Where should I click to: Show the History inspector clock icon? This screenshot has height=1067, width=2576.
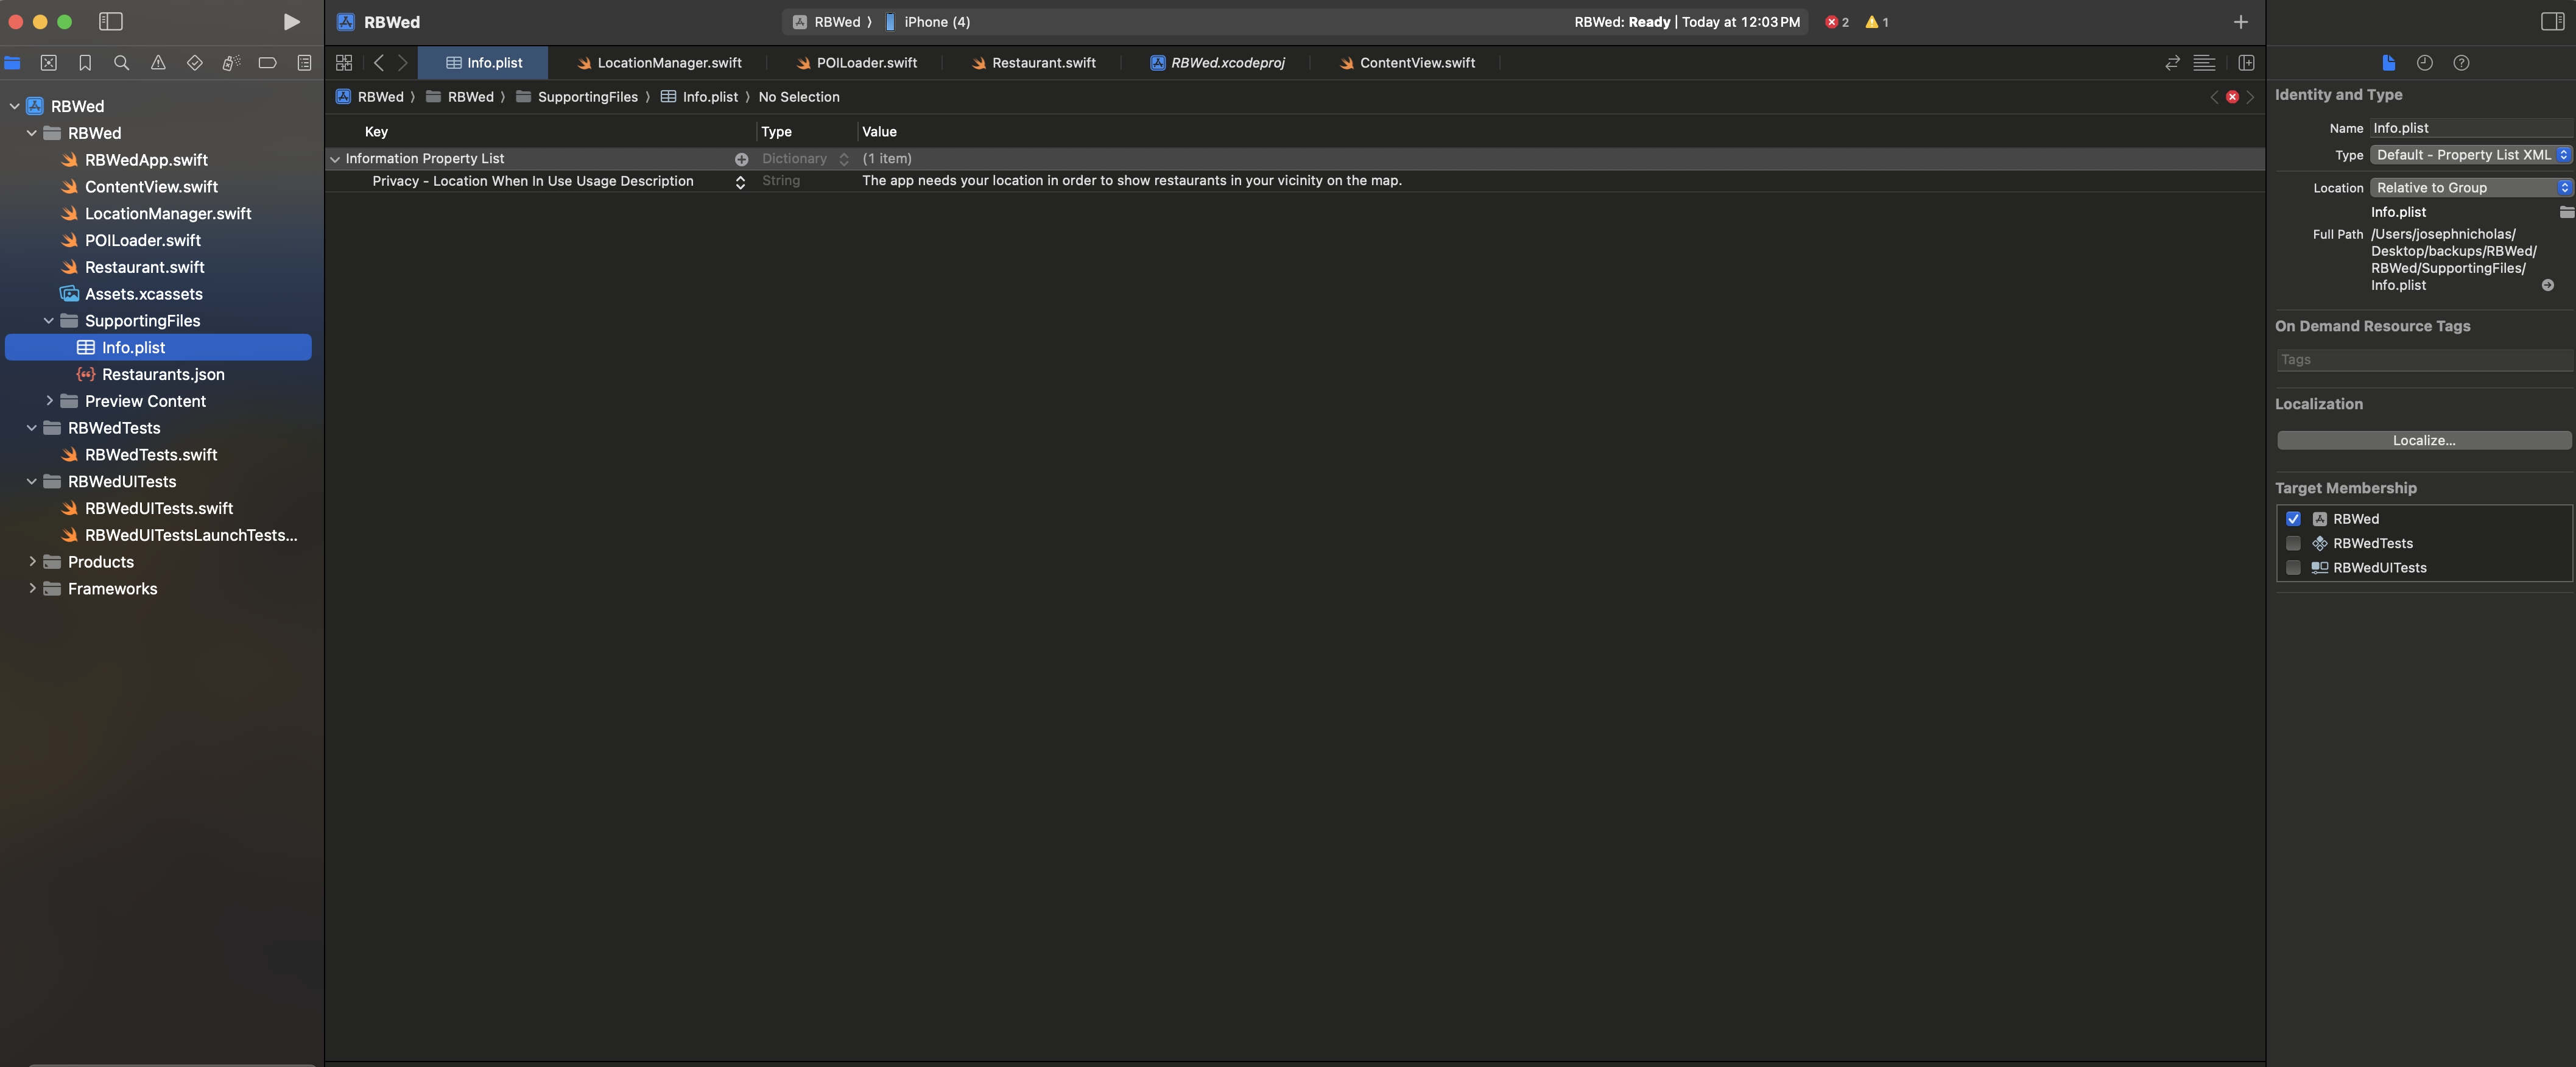point(2425,63)
